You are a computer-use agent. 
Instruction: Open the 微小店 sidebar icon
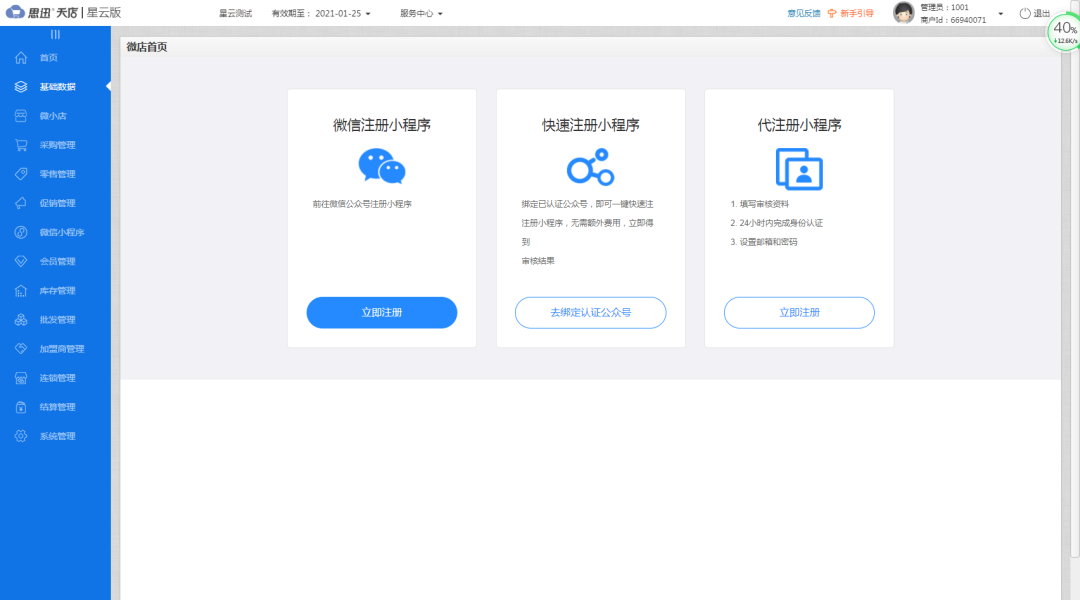55,115
